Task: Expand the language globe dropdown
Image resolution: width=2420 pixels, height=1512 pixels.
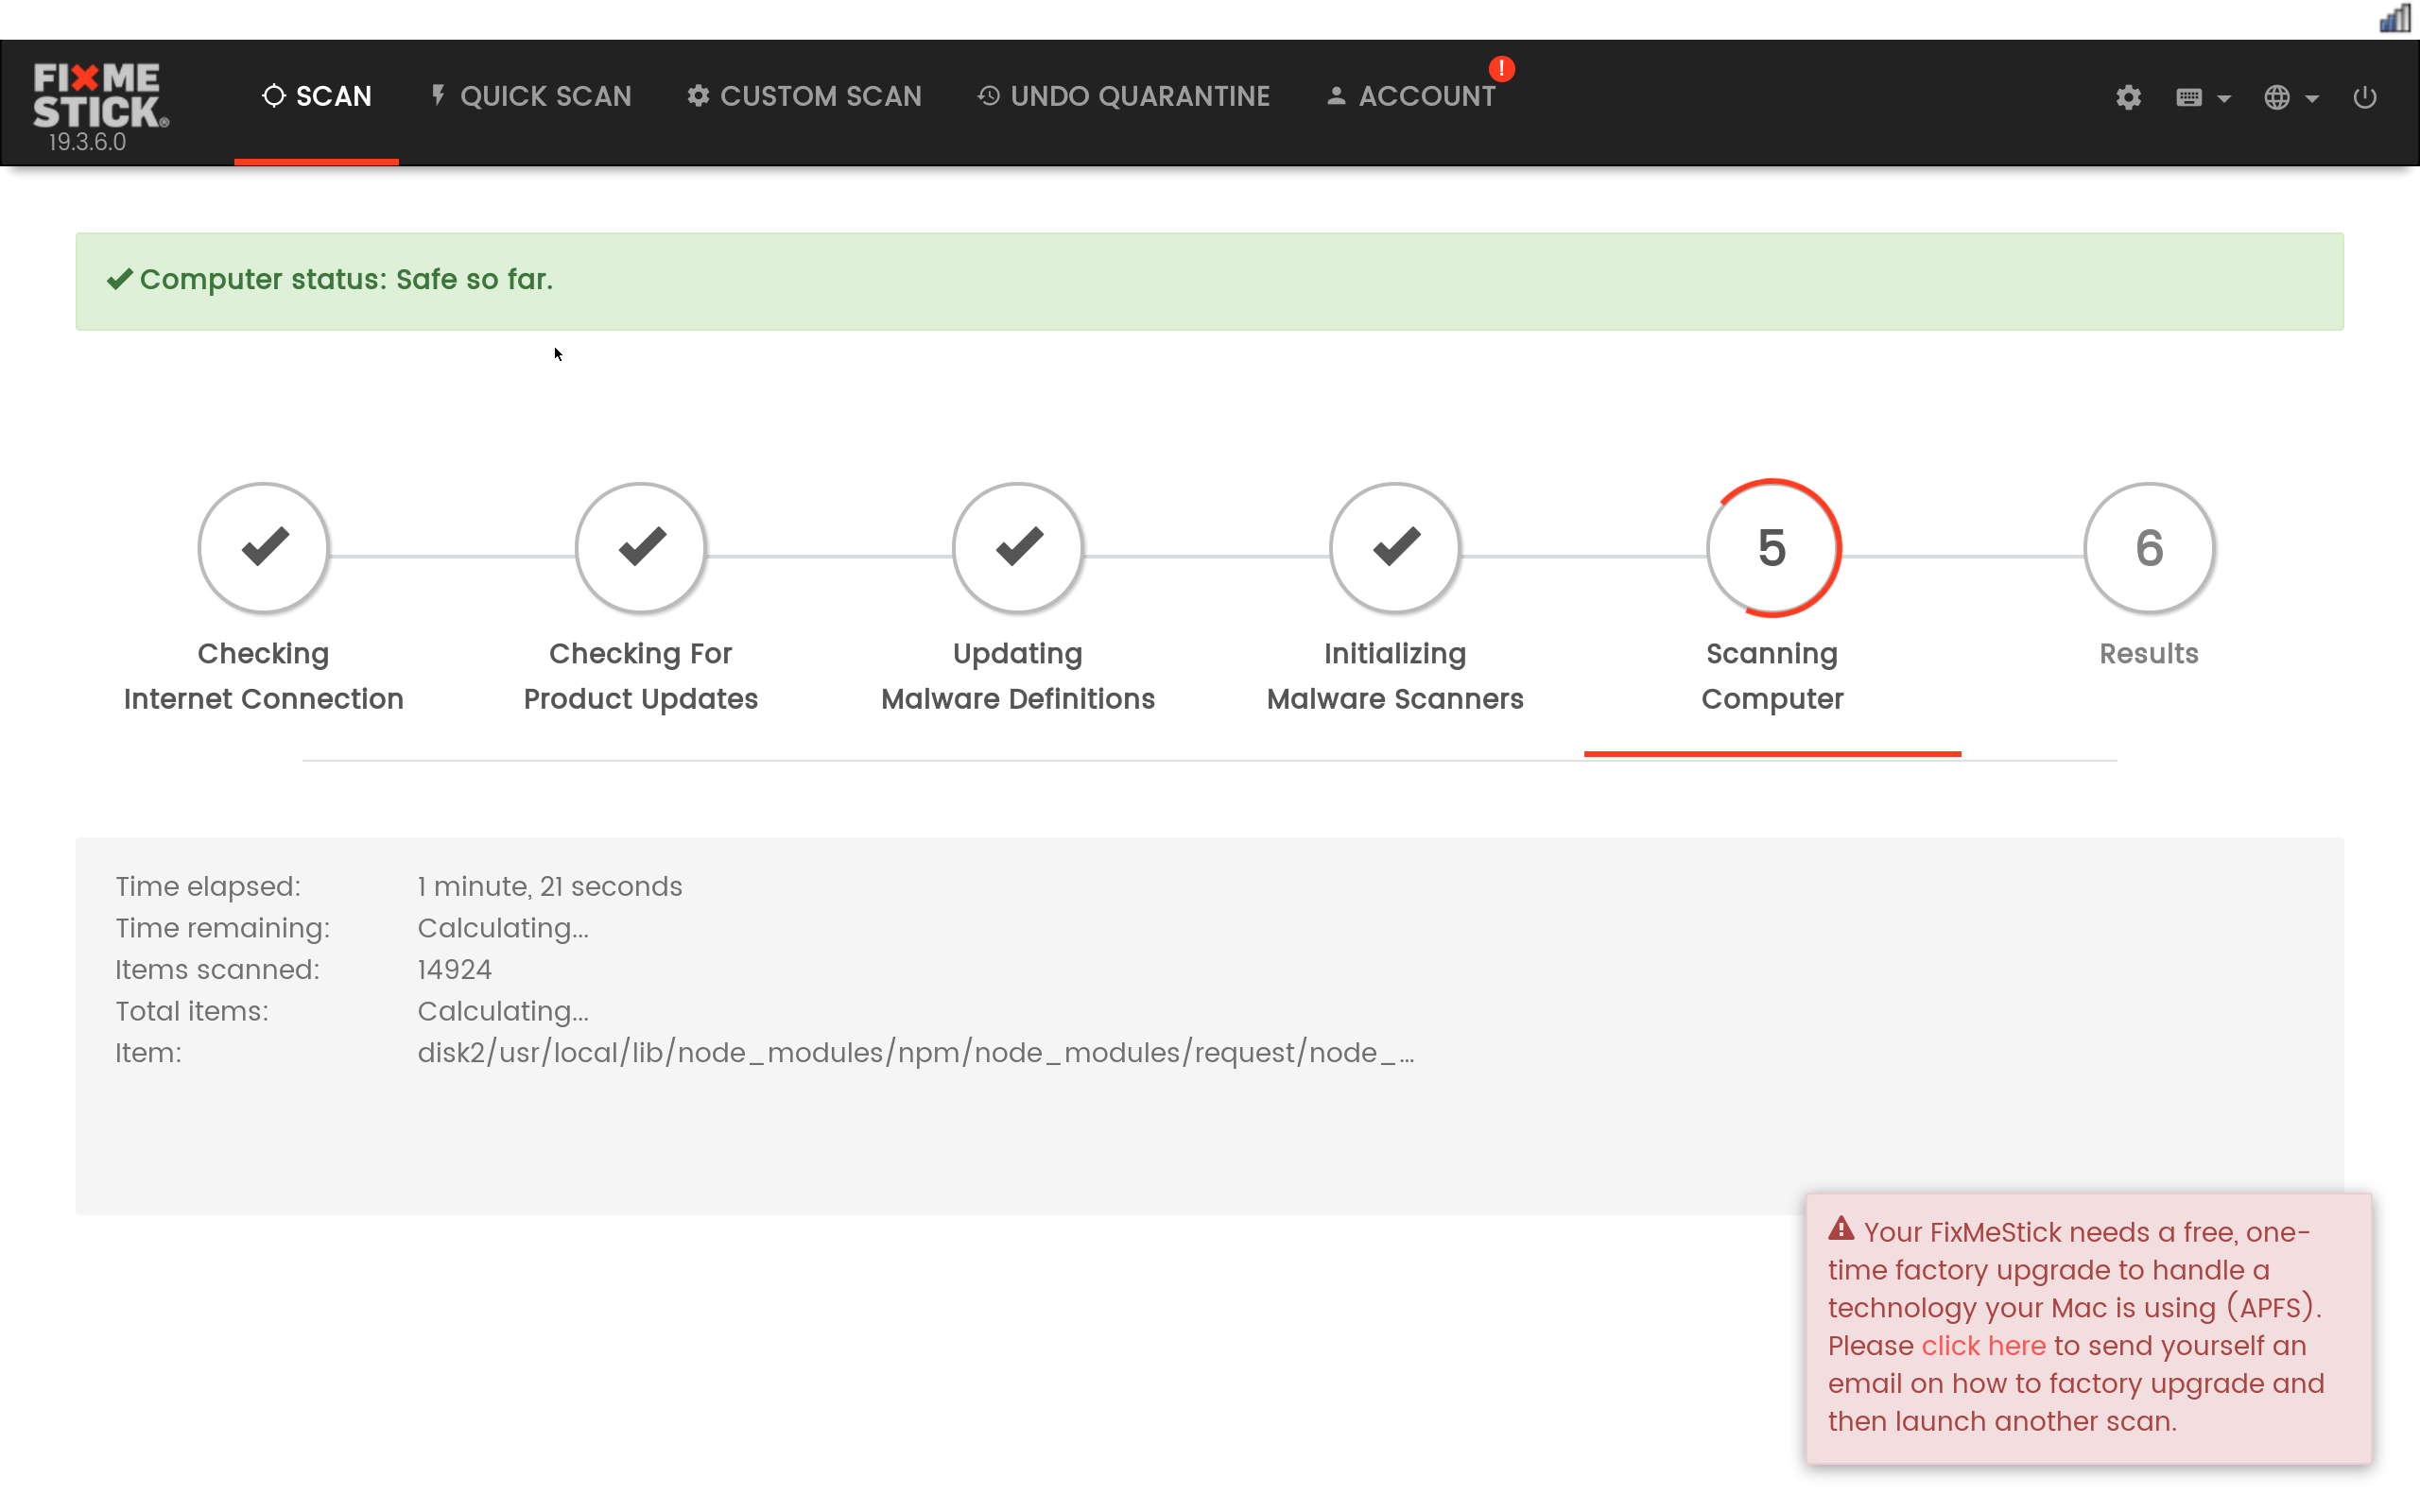Action: pos(2291,97)
